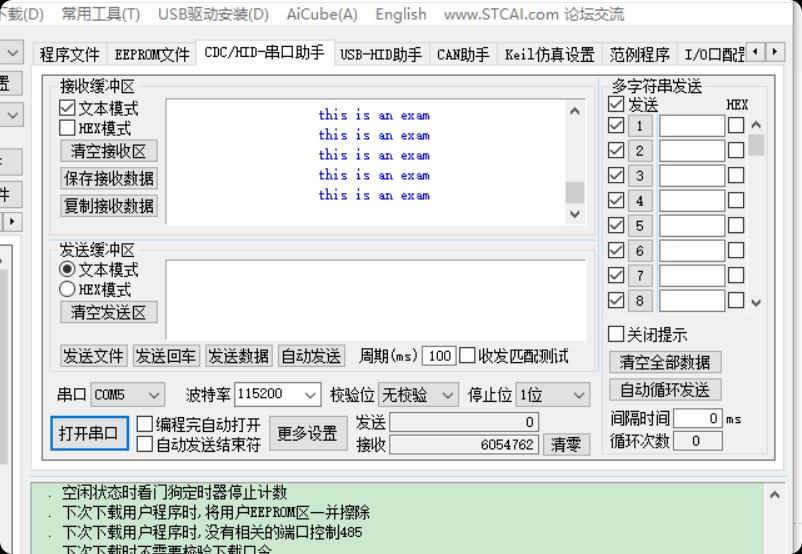Switch to the USB-HID助手 tab
This screenshot has width=802, height=554.
pos(380,54)
